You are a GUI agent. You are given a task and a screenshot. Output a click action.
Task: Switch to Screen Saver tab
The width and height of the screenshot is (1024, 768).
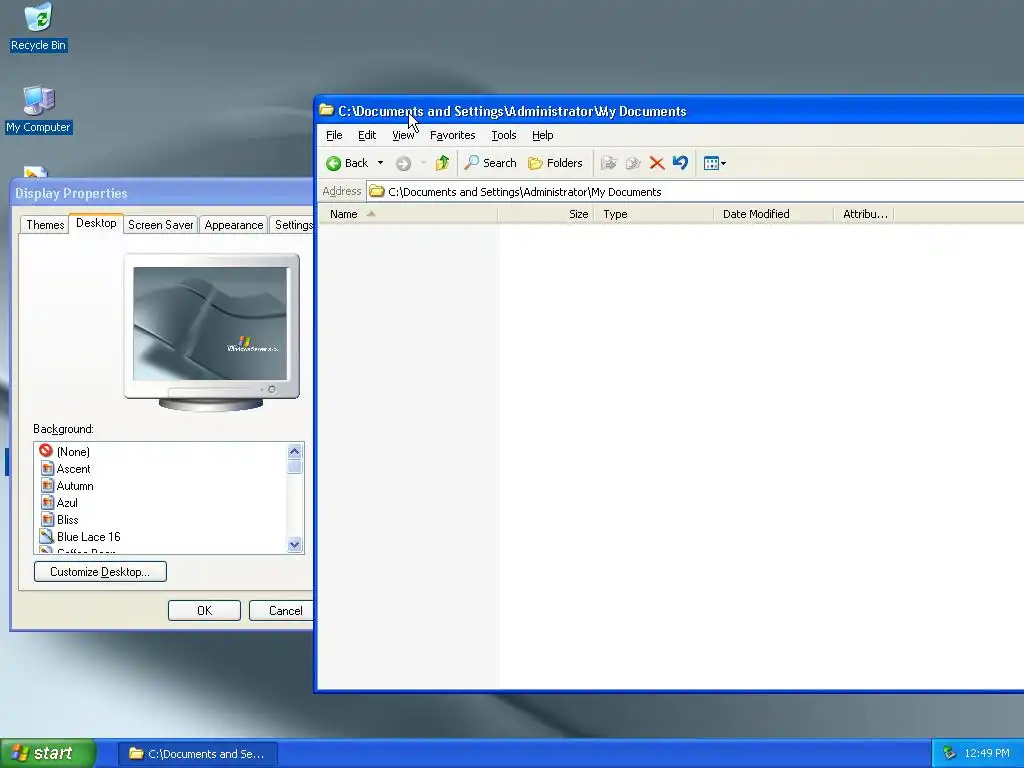(x=161, y=225)
